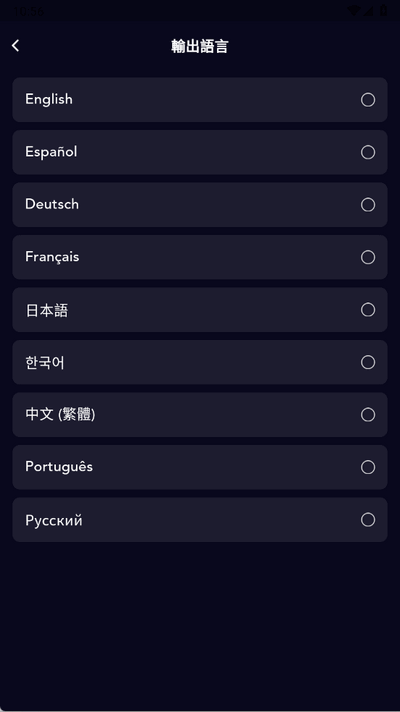Select the 中文 (繁體) radio button
Screen dimensions: 400x712
(368, 415)
